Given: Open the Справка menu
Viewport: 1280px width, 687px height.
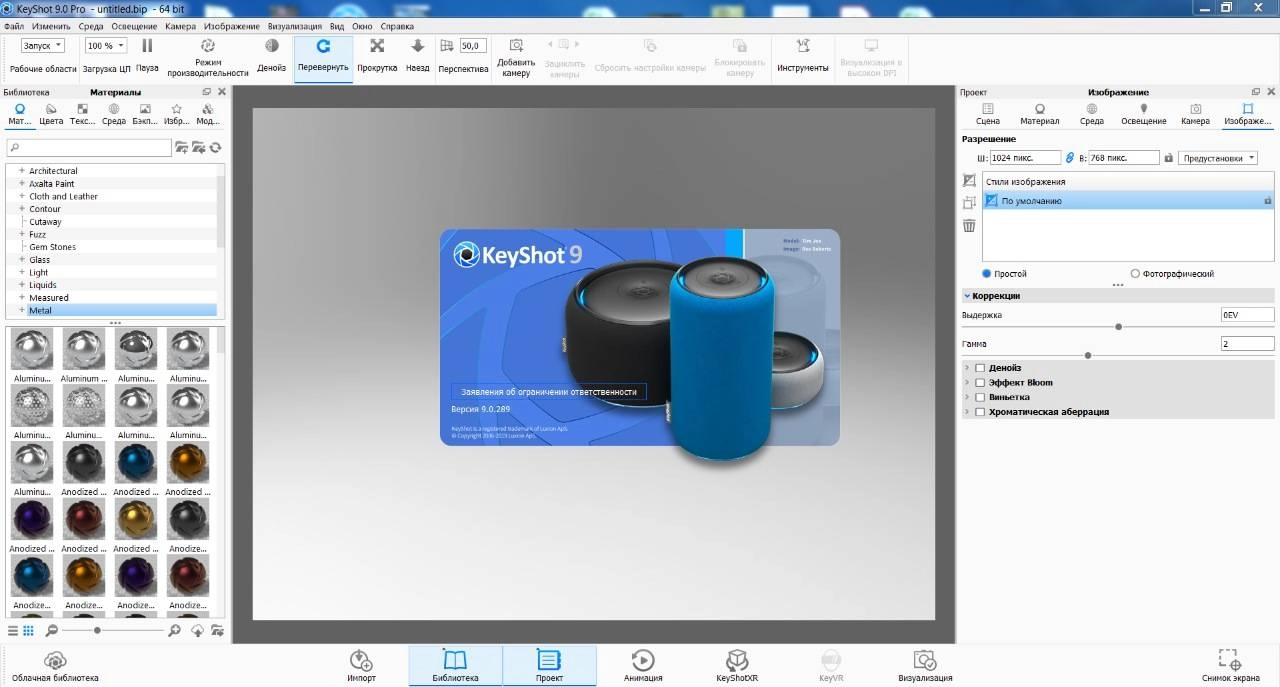Looking at the screenshot, I should (x=397, y=26).
